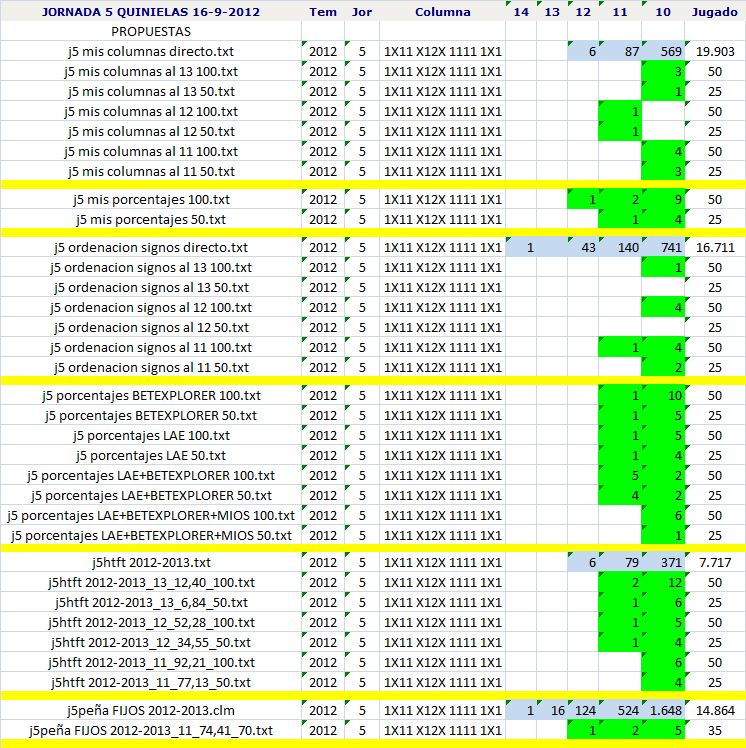The width and height of the screenshot is (746, 748).
Task: Select the blue '569' cell
Action: click(x=663, y=52)
